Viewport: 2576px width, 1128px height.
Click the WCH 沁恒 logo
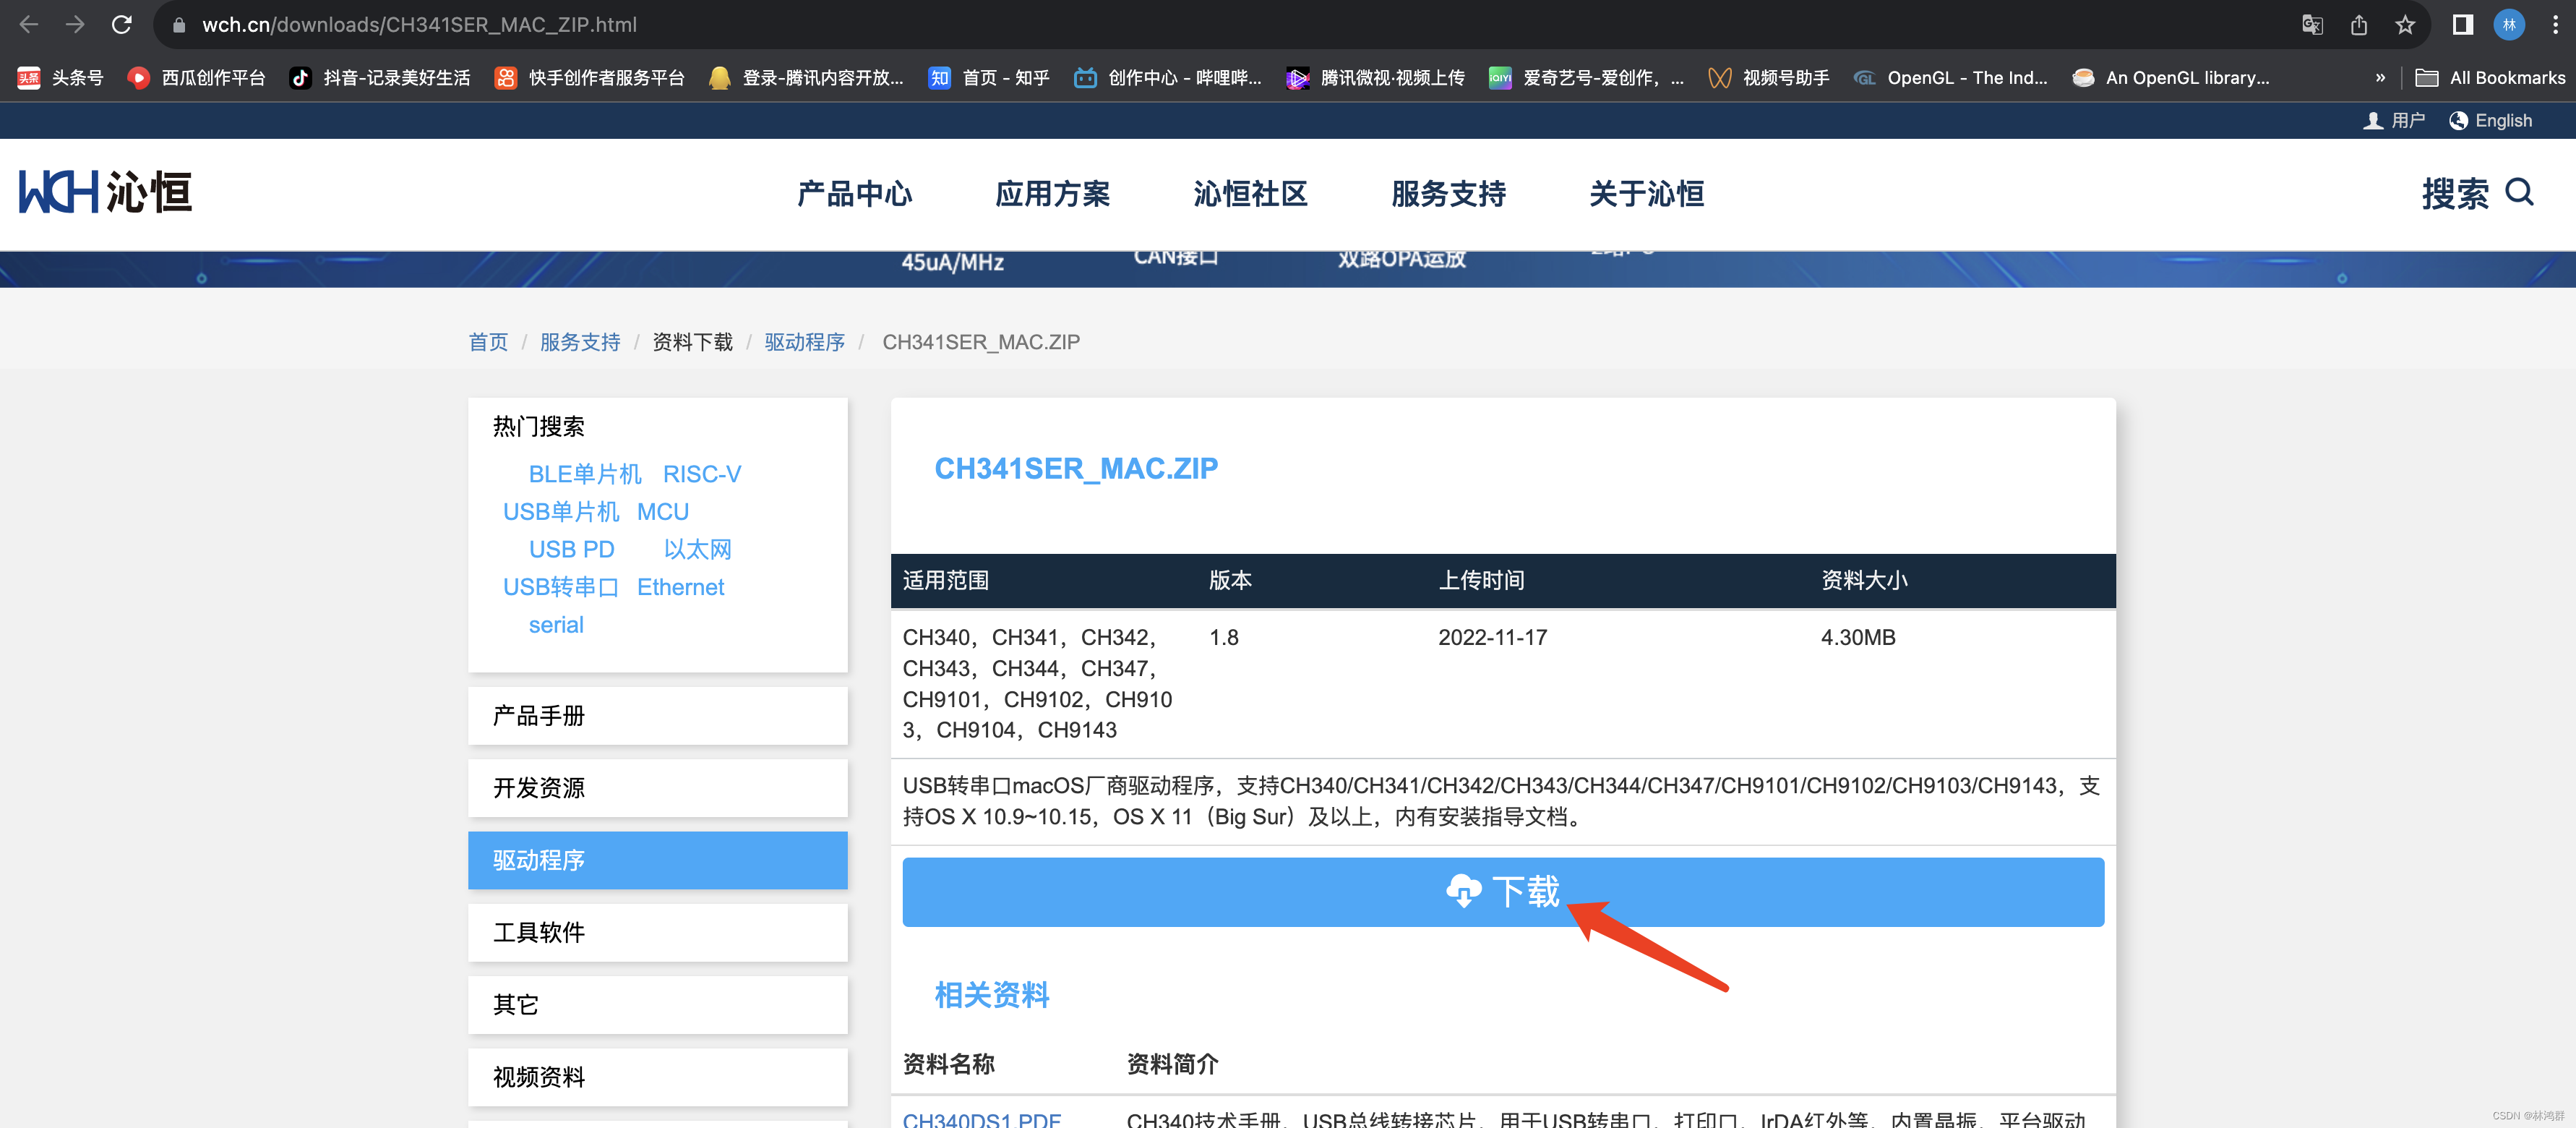pos(105,192)
